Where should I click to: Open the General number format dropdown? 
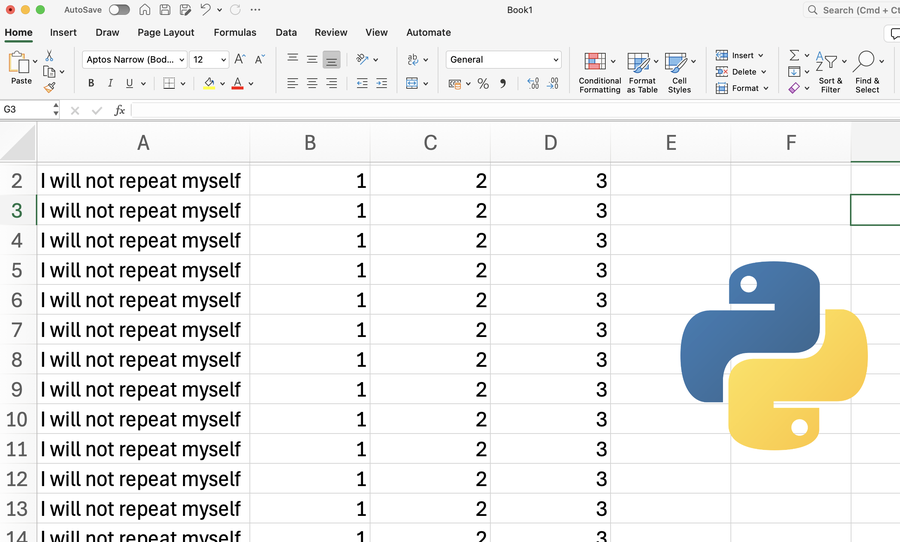(x=503, y=60)
